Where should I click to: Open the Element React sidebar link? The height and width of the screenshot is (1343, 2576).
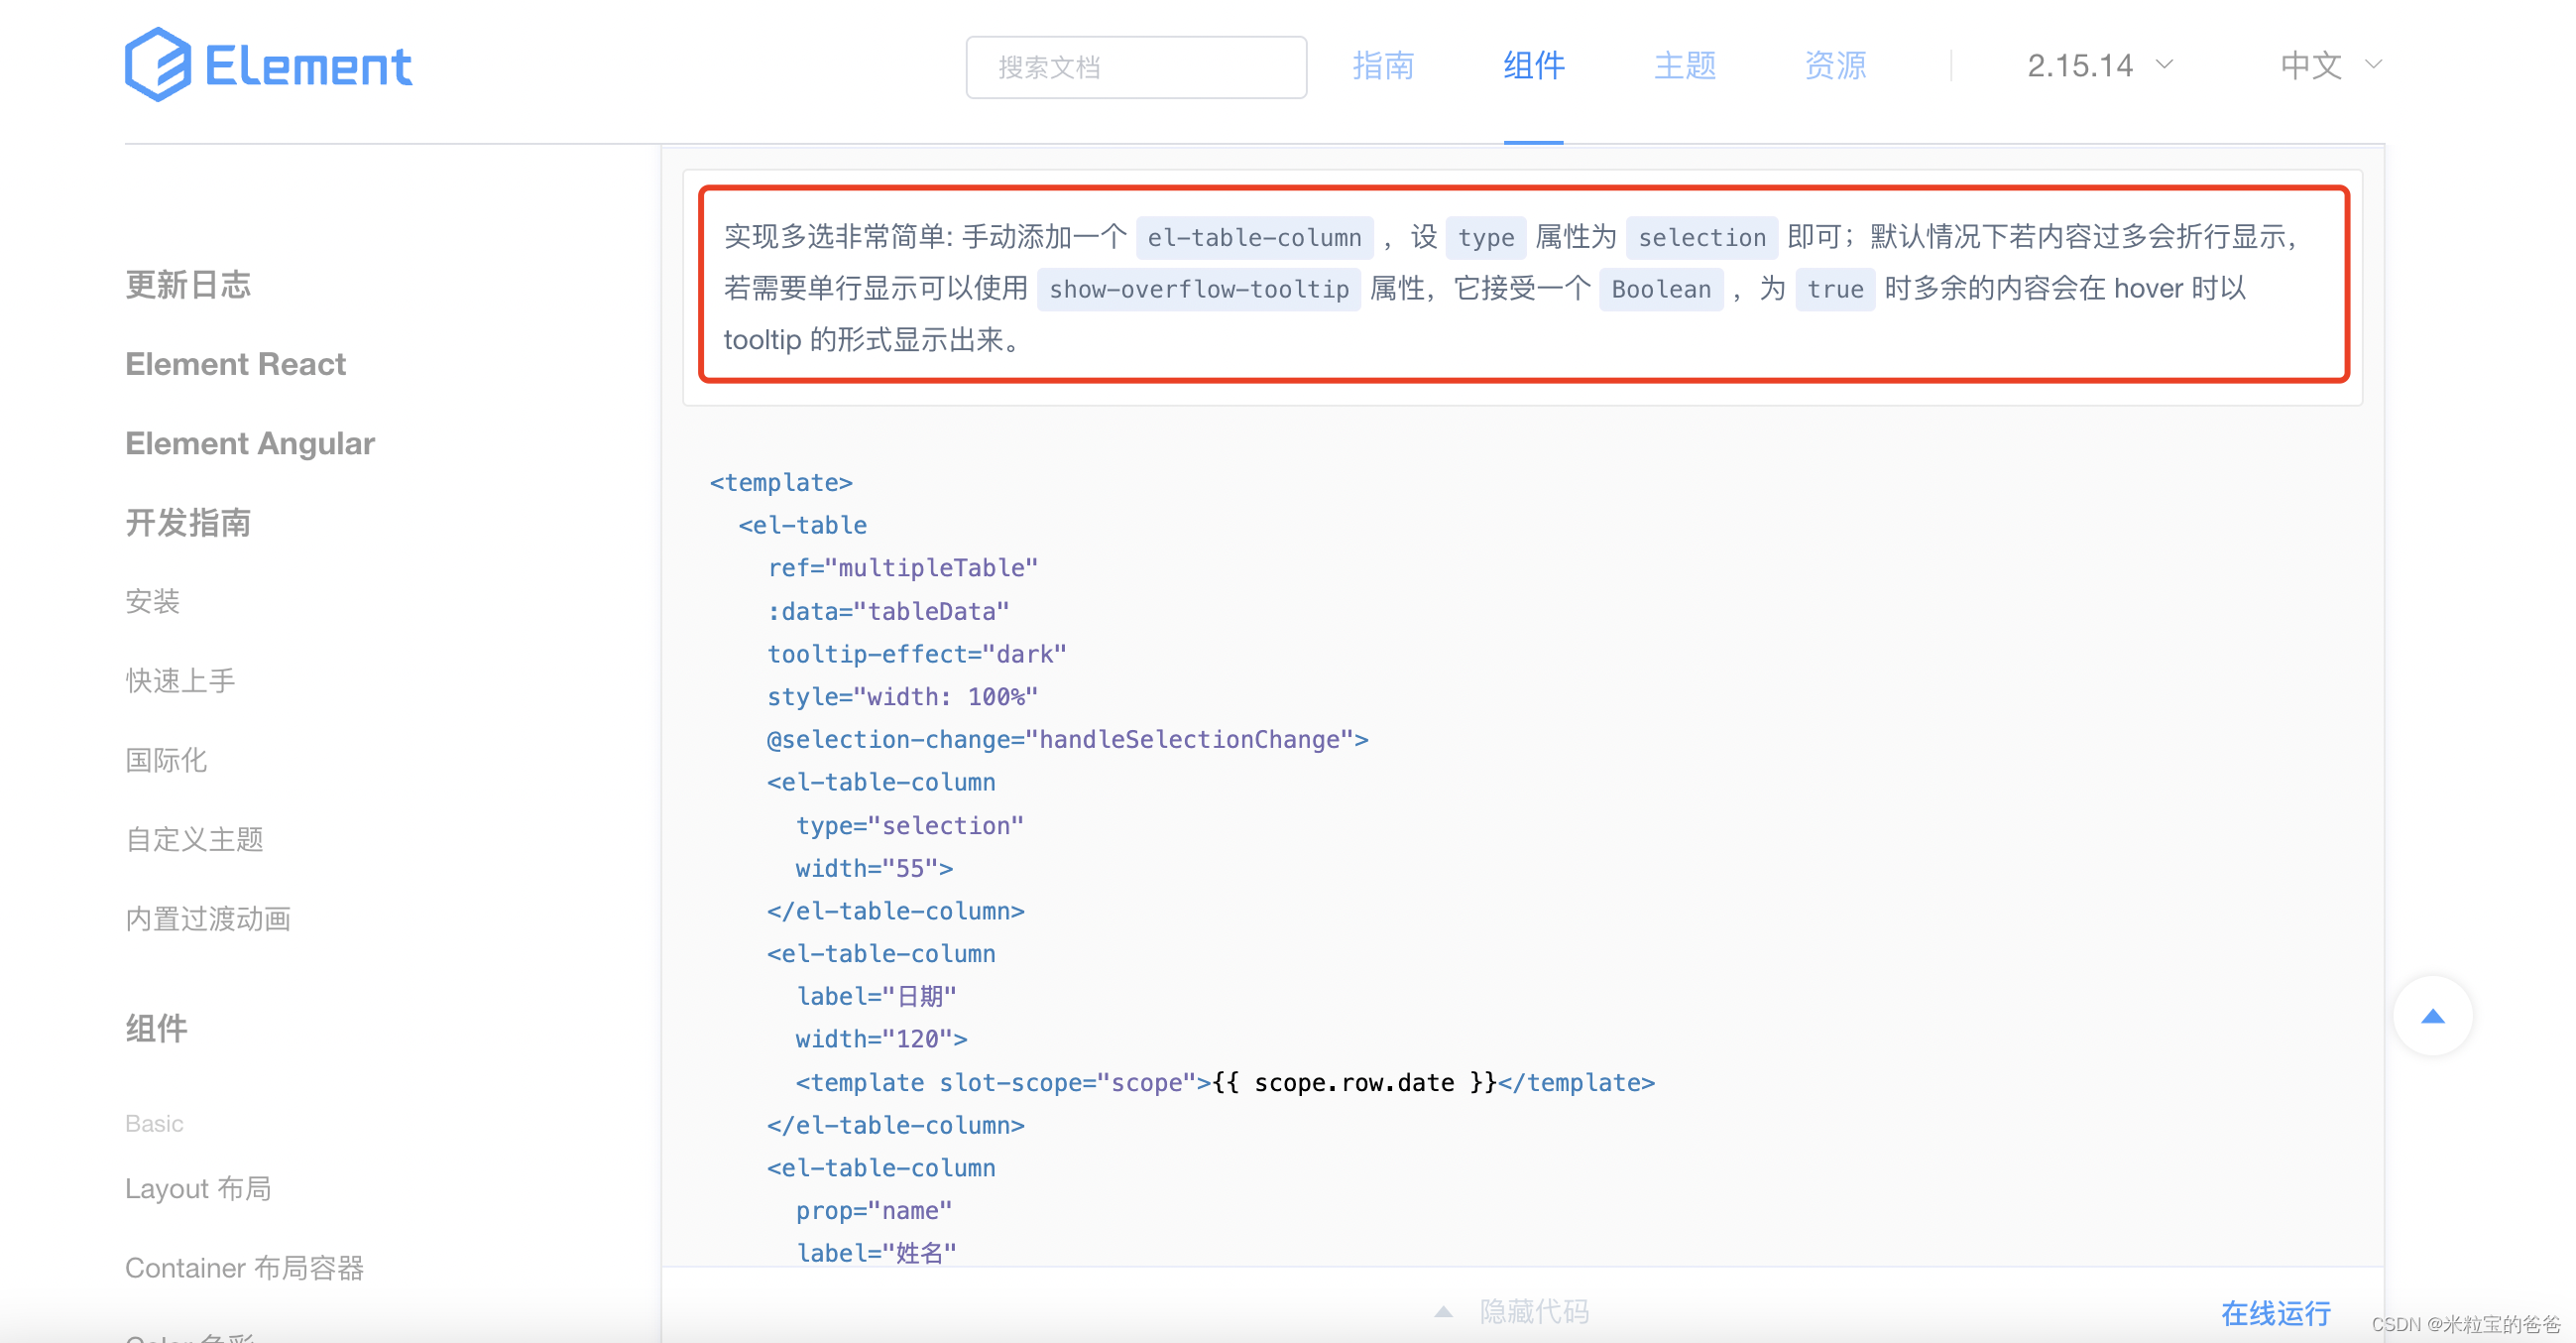click(235, 364)
